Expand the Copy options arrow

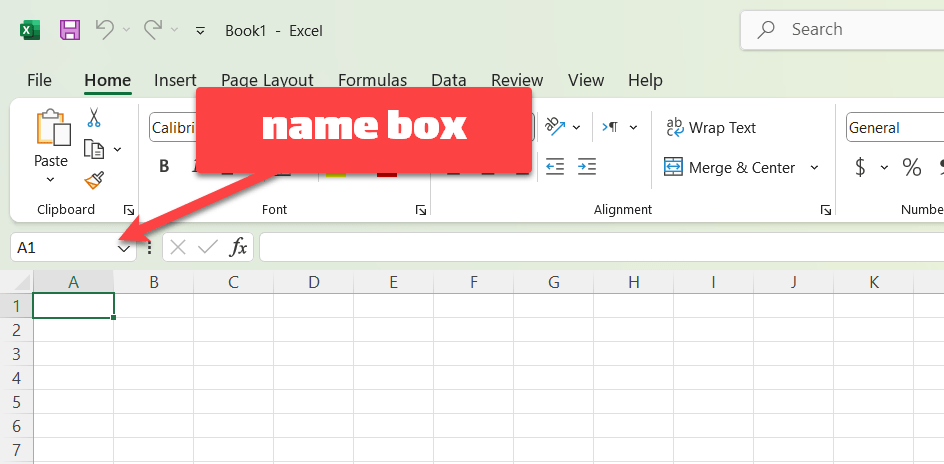(117, 149)
